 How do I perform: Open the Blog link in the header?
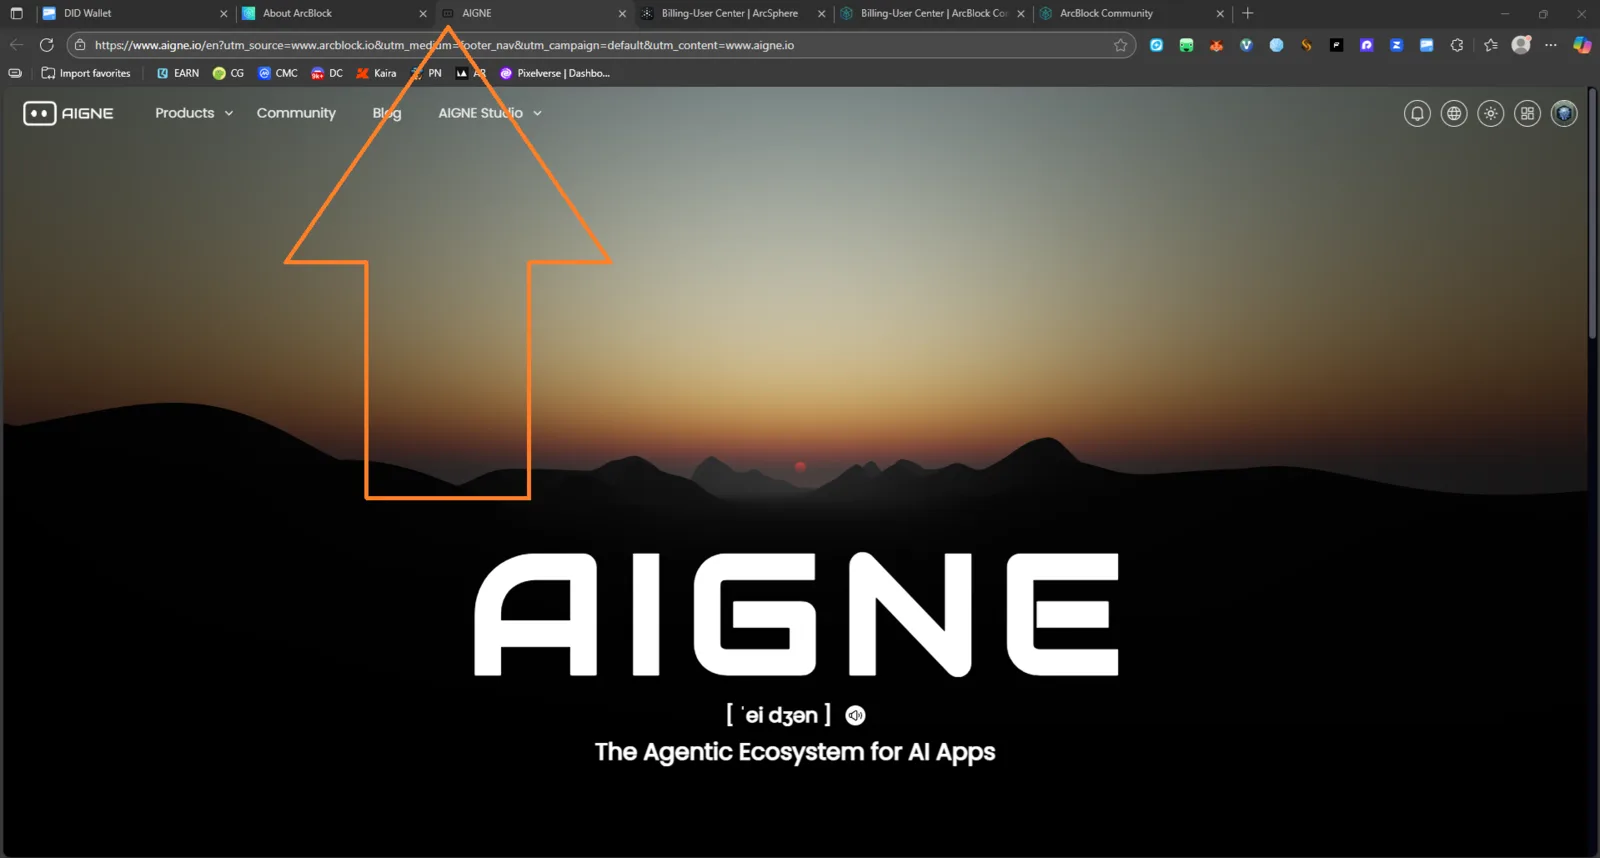click(387, 113)
